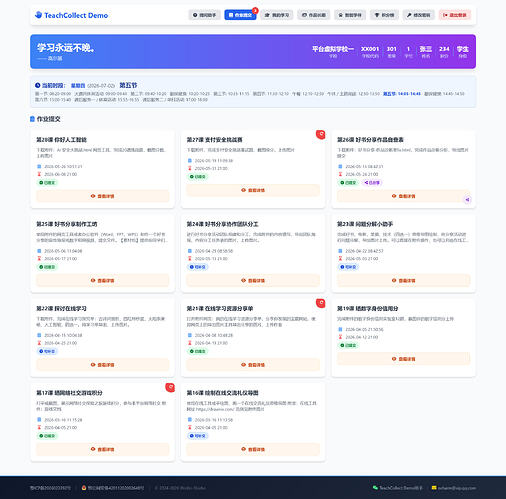Open 查看详情 for 第21课 card
This screenshot has height=499, width=506.
coord(253,365)
